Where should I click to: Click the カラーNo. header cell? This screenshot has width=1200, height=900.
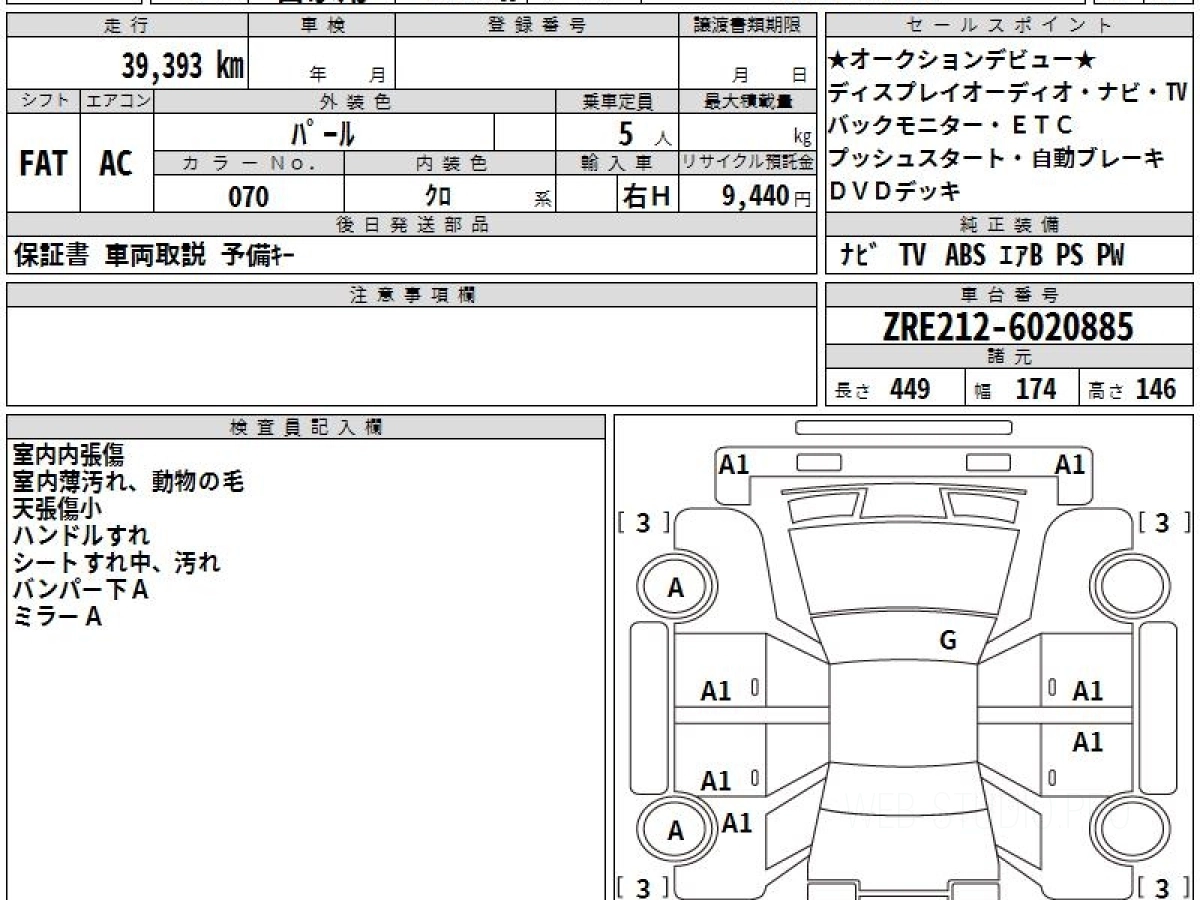249,163
